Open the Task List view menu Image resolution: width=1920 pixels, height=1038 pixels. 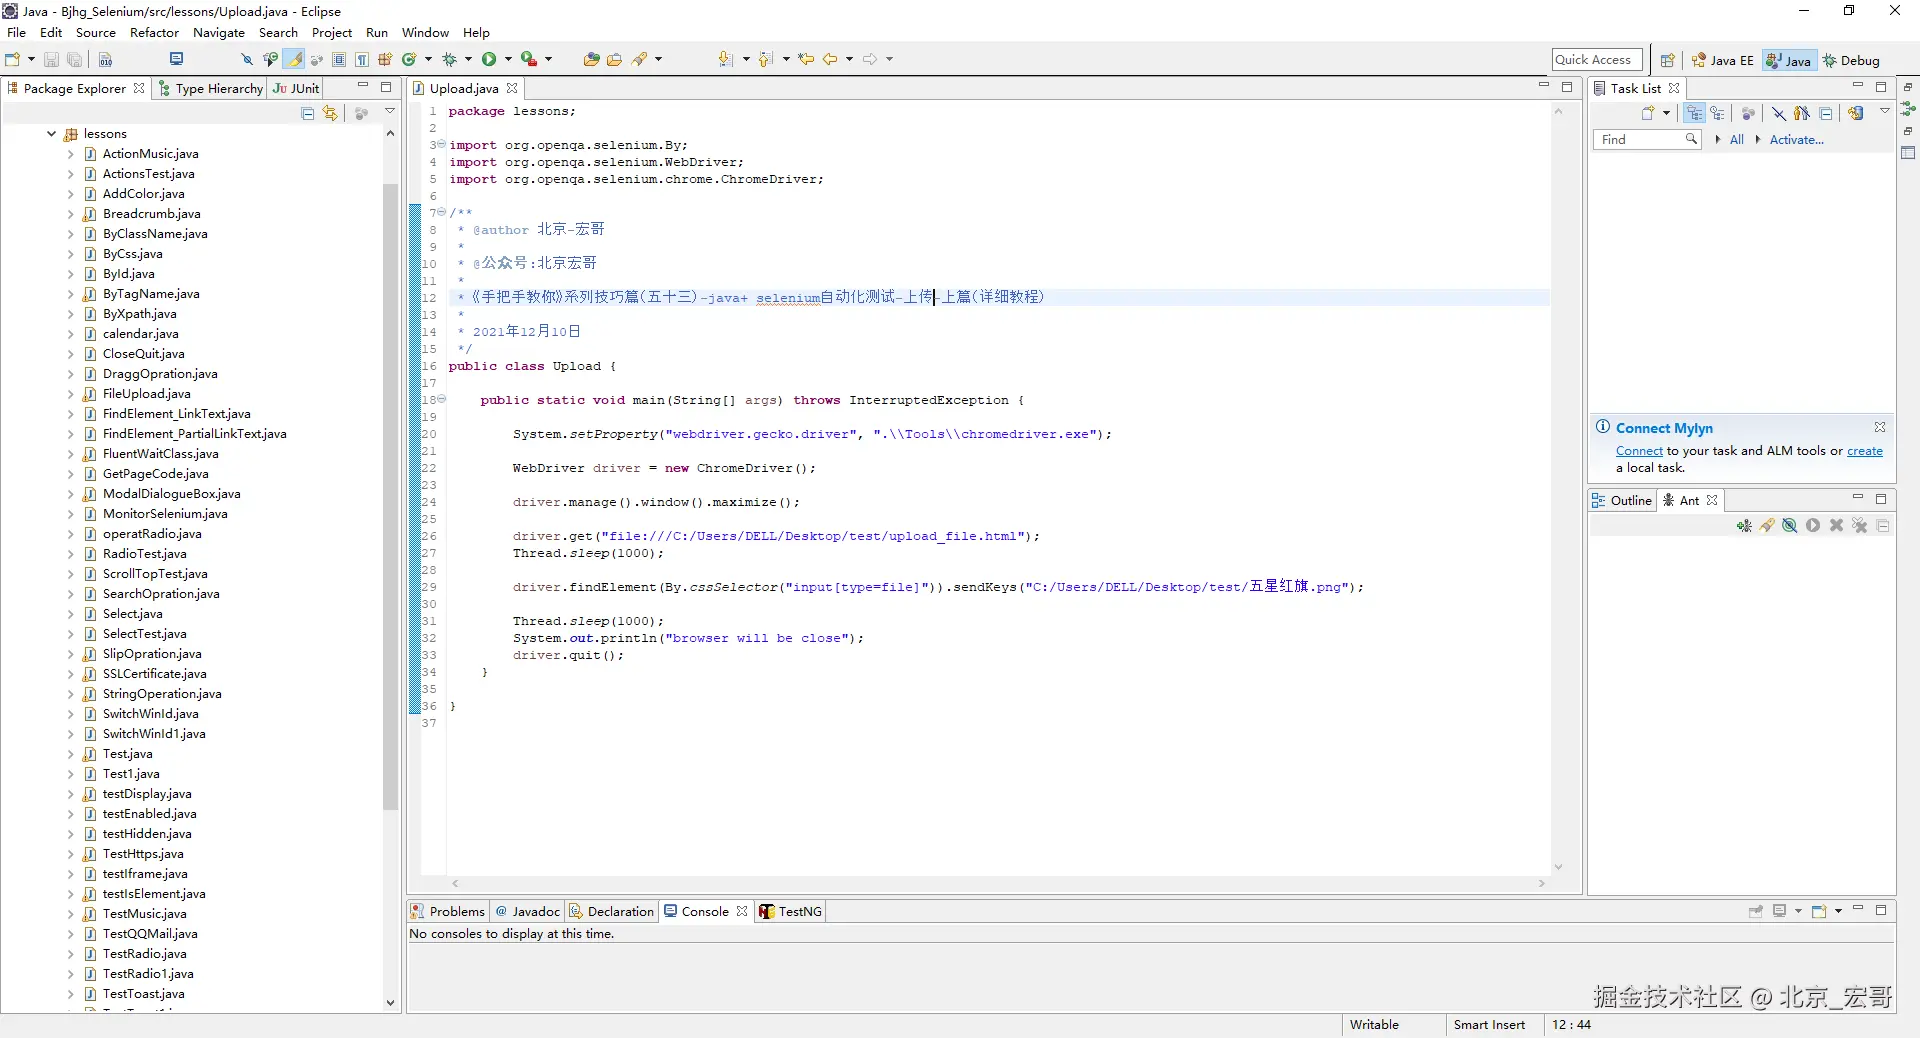click(x=1885, y=112)
